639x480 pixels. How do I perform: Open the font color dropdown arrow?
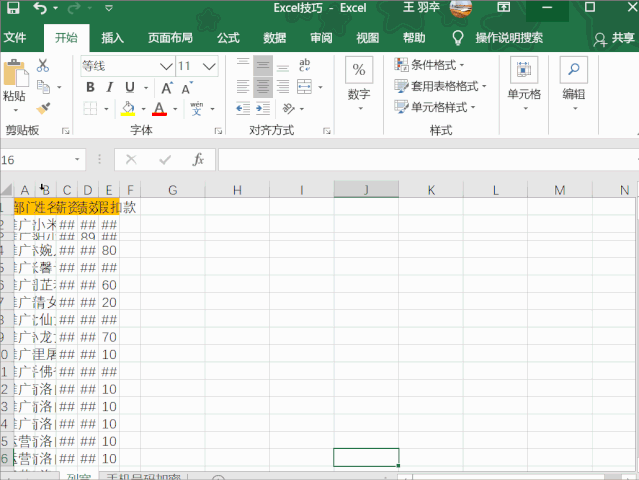pos(175,109)
